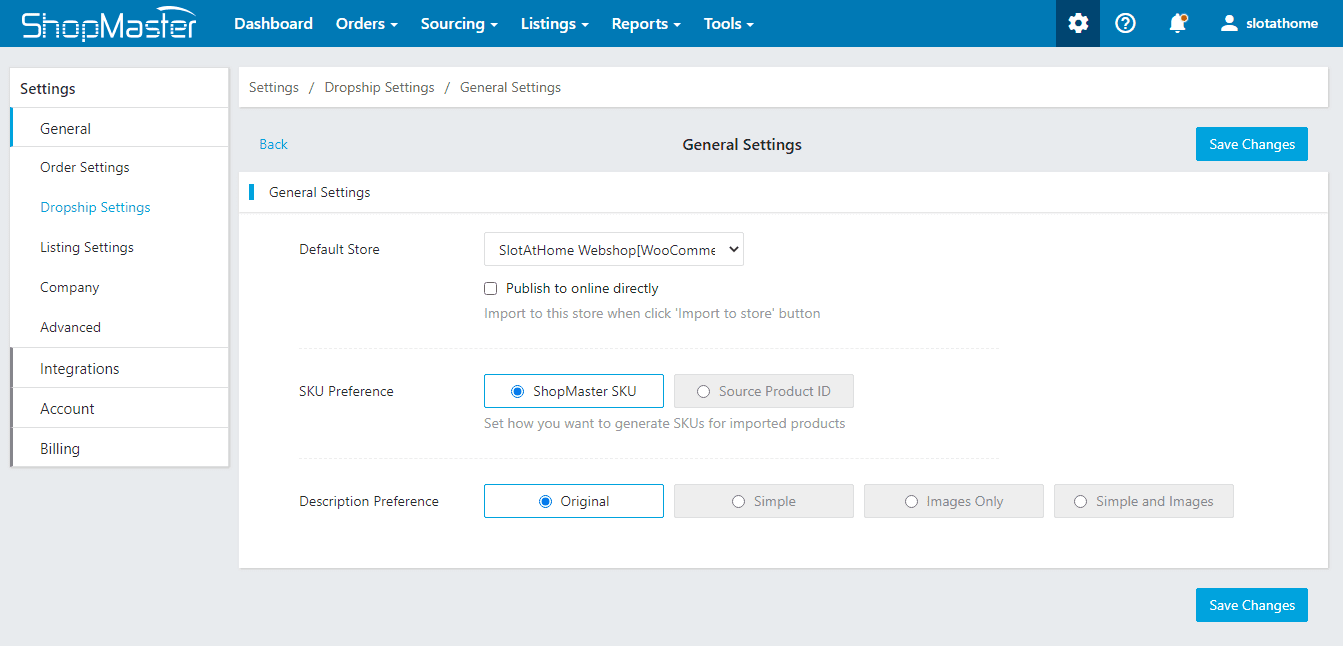Open the settings gear icon
The height and width of the screenshot is (646, 1343).
pyautogui.click(x=1077, y=23)
